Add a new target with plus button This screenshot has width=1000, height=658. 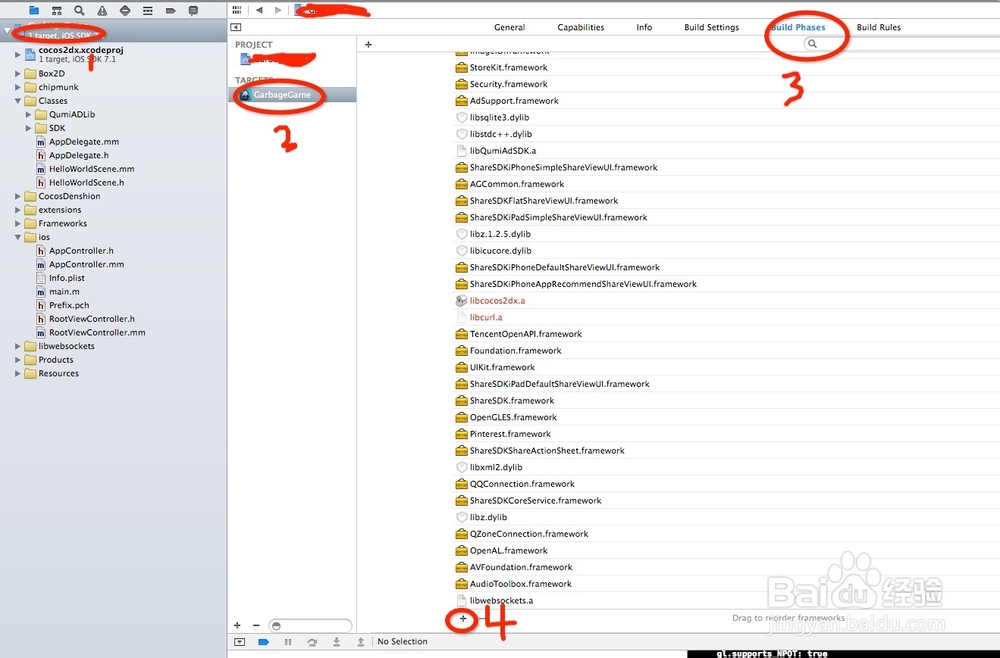coord(237,625)
